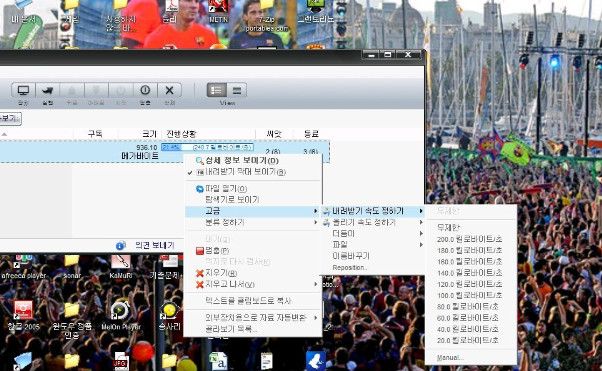The width and height of the screenshot is (602, 371).
Task: Click the 936.10 메가바이트 size cell
Action: point(140,152)
